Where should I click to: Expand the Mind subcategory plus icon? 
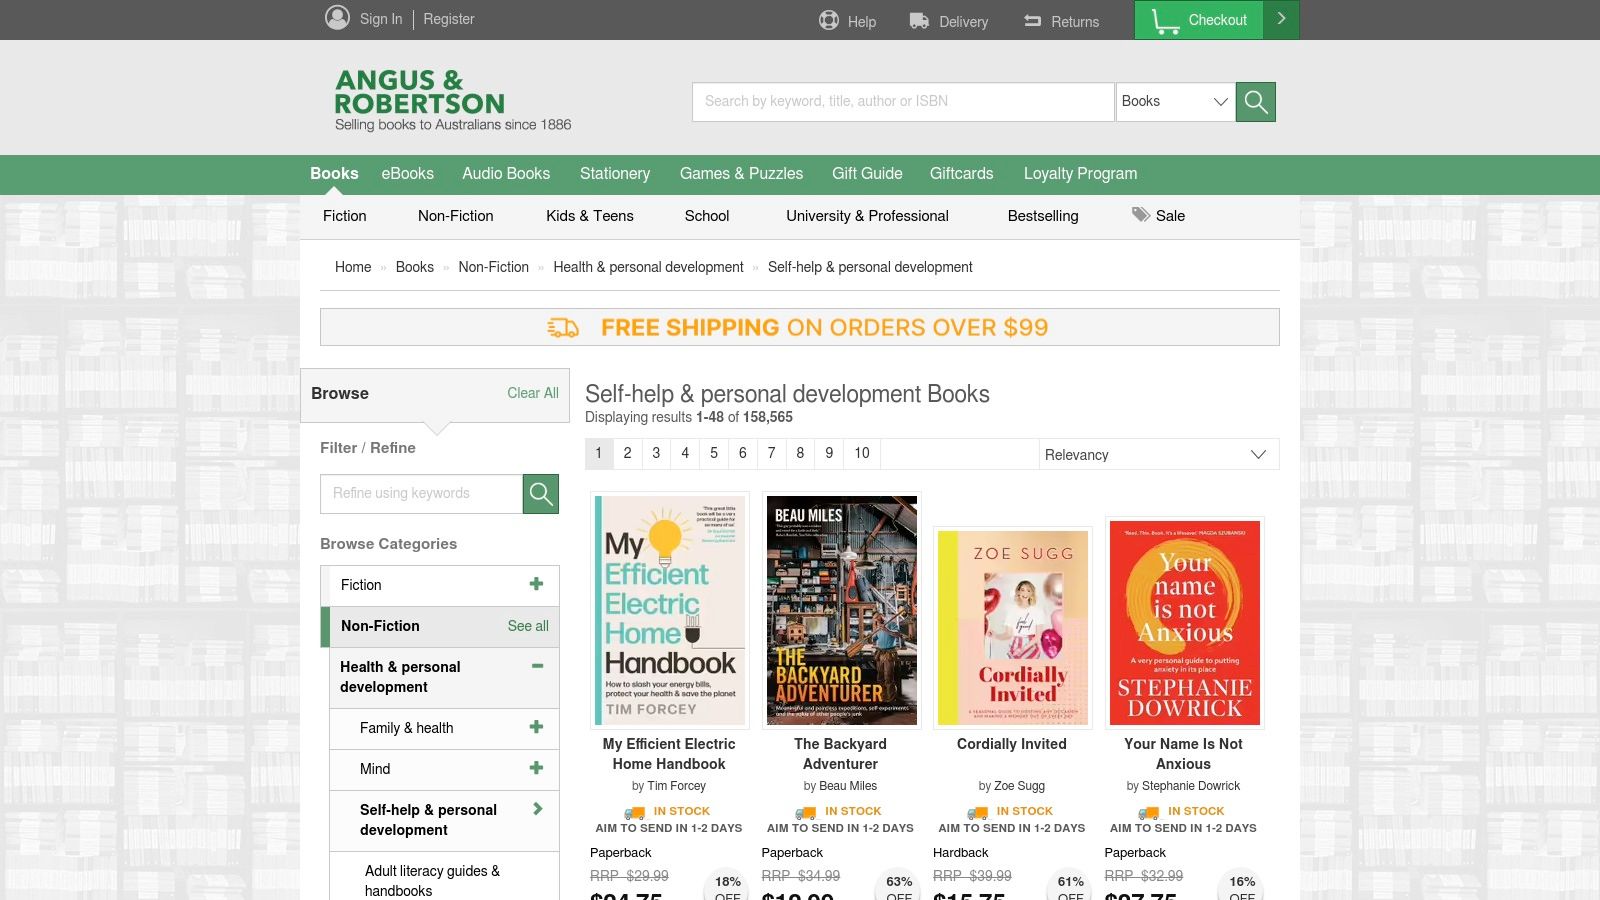(537, 768)
